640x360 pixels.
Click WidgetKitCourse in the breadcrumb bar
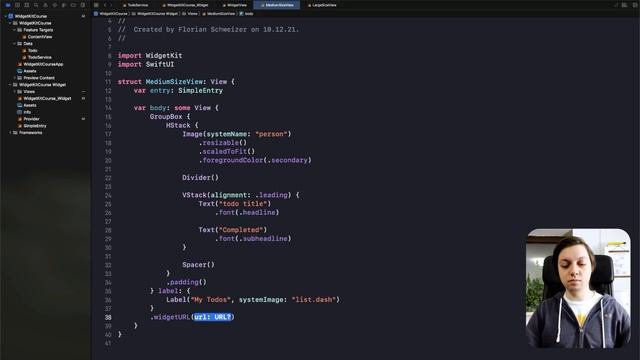pos(111,13)
